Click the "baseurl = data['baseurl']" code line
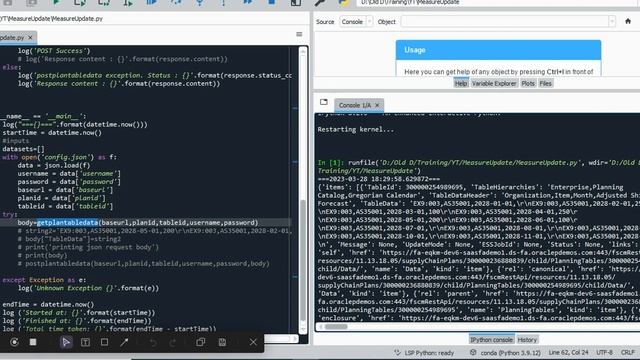 tap(65, 190)
